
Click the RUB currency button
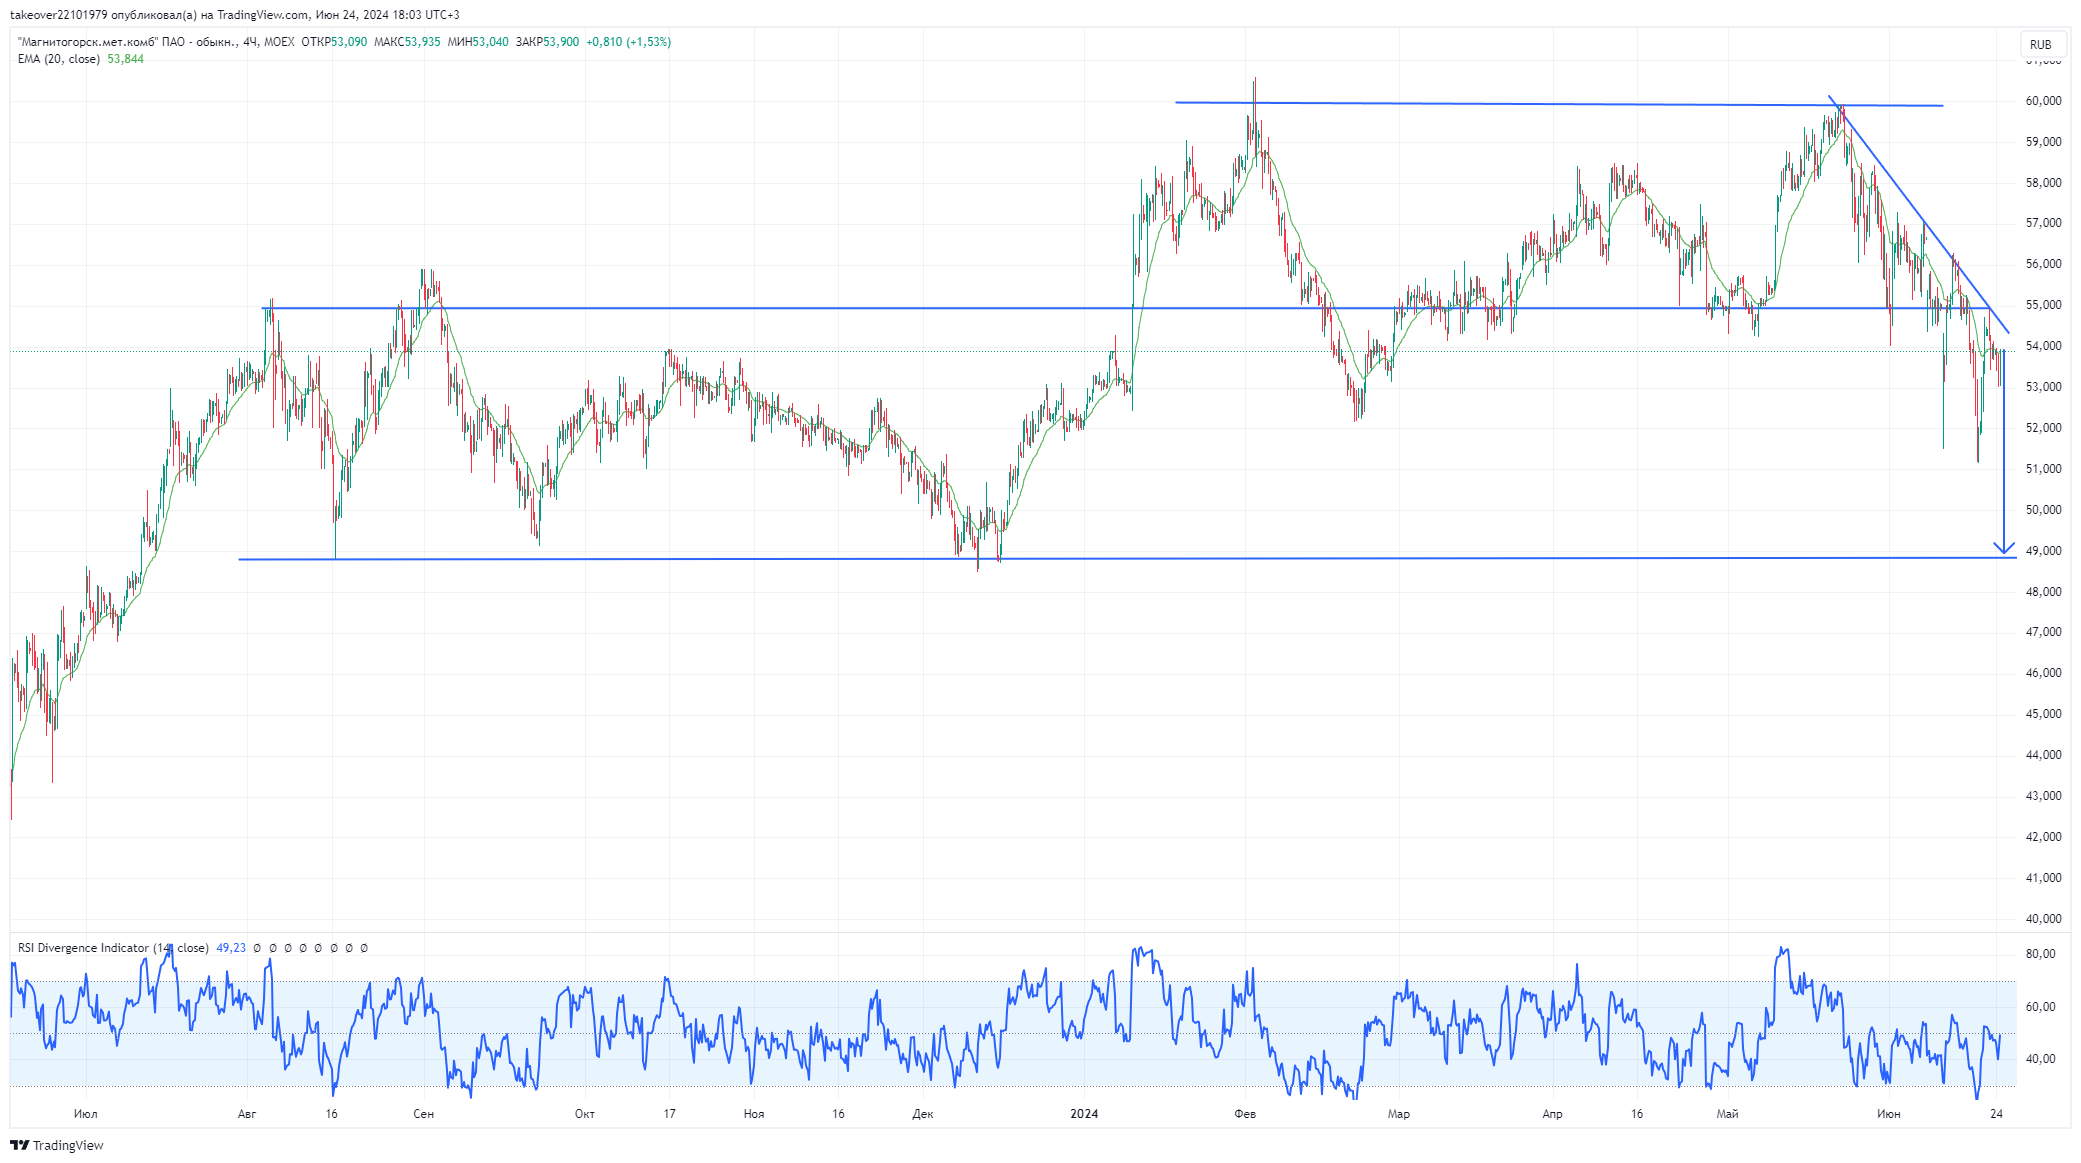(2040, 44)
